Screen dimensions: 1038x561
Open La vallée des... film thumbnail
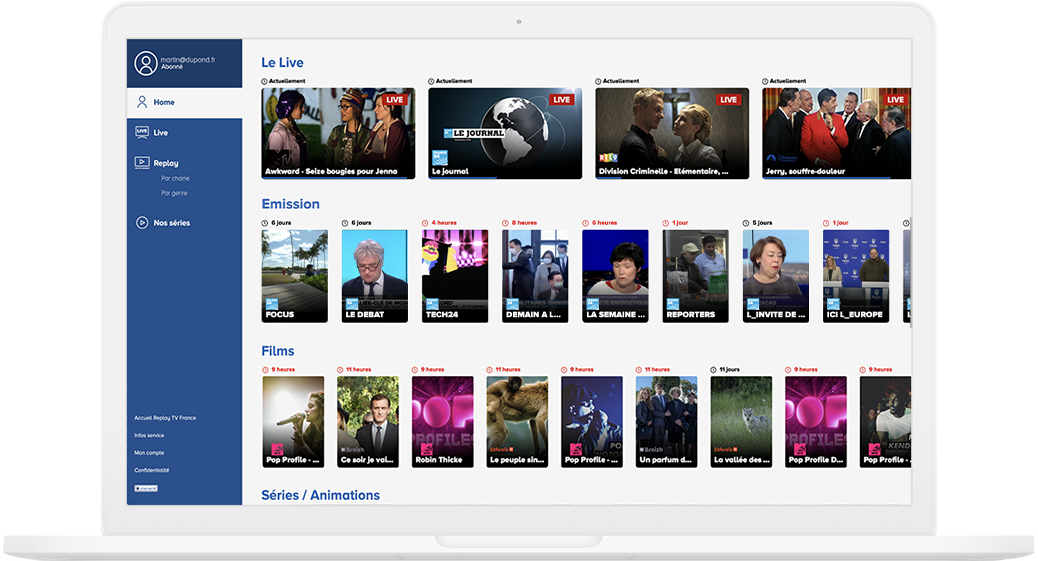point(741,422)
